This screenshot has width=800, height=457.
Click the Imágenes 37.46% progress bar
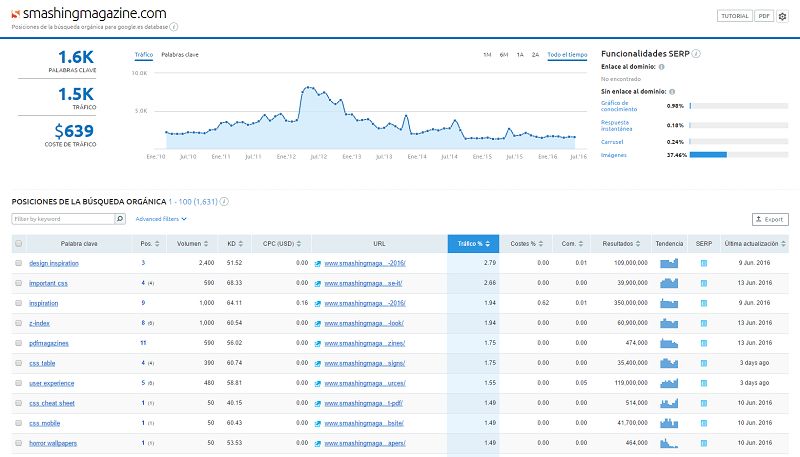click(739, 155)
